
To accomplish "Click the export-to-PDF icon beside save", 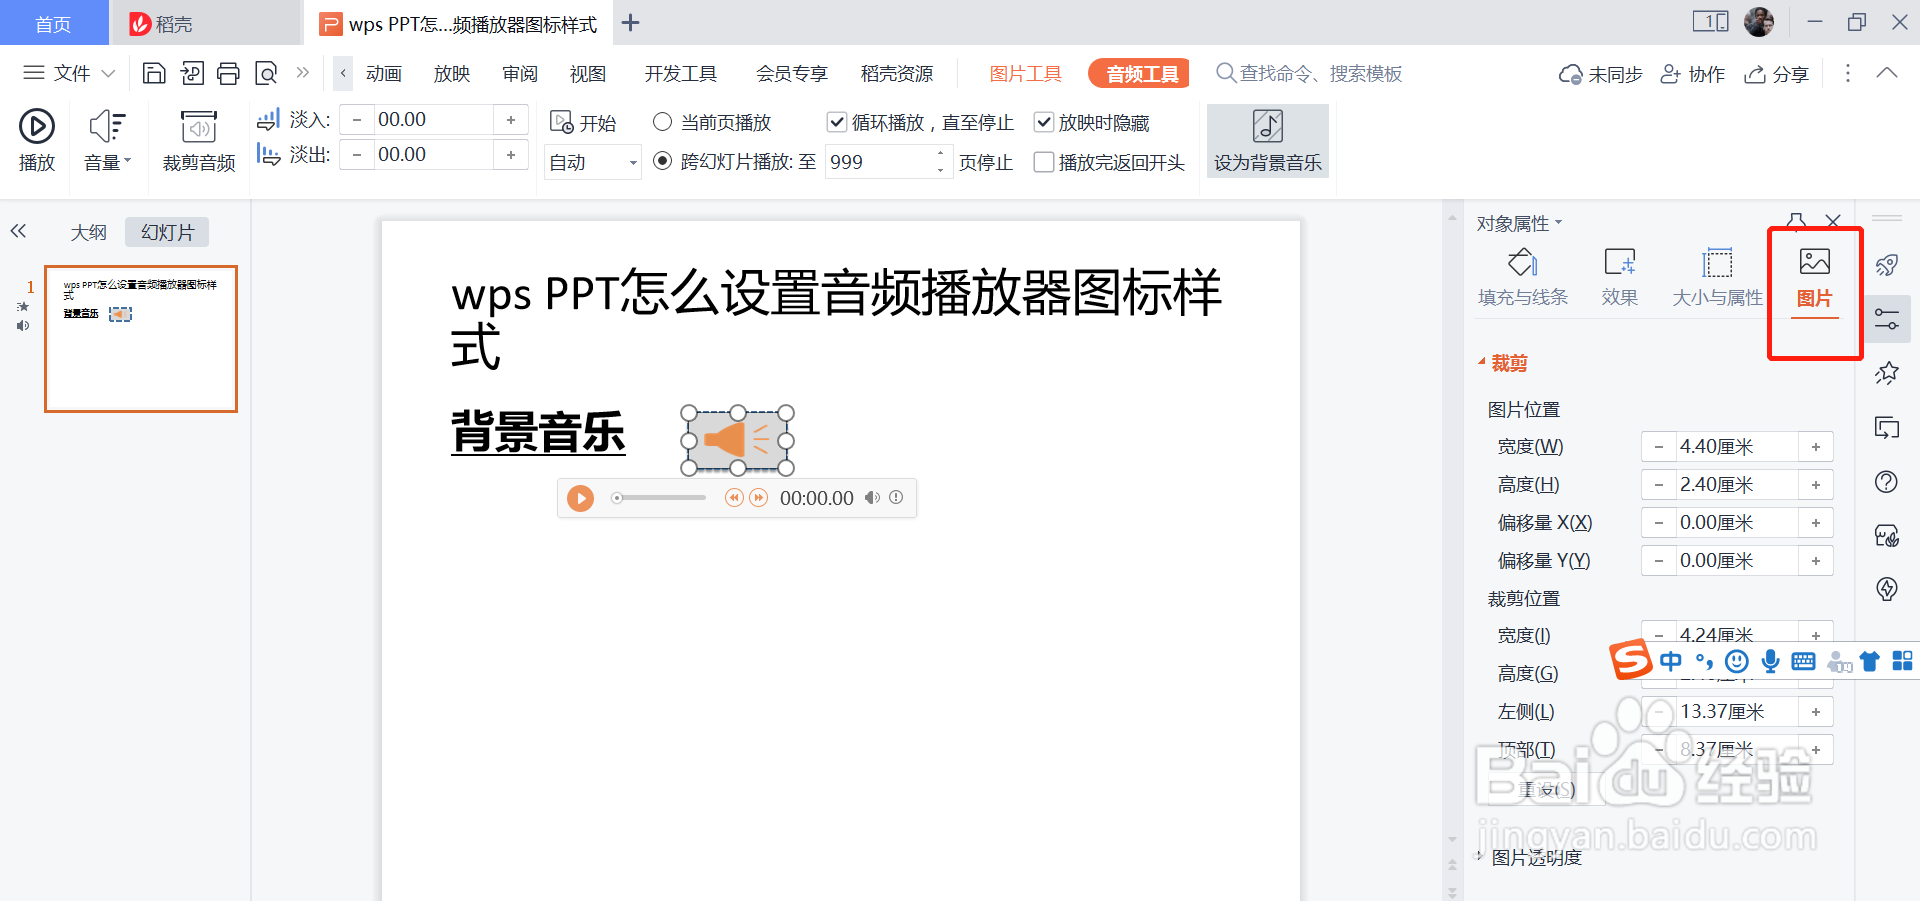I will (192, 73).
